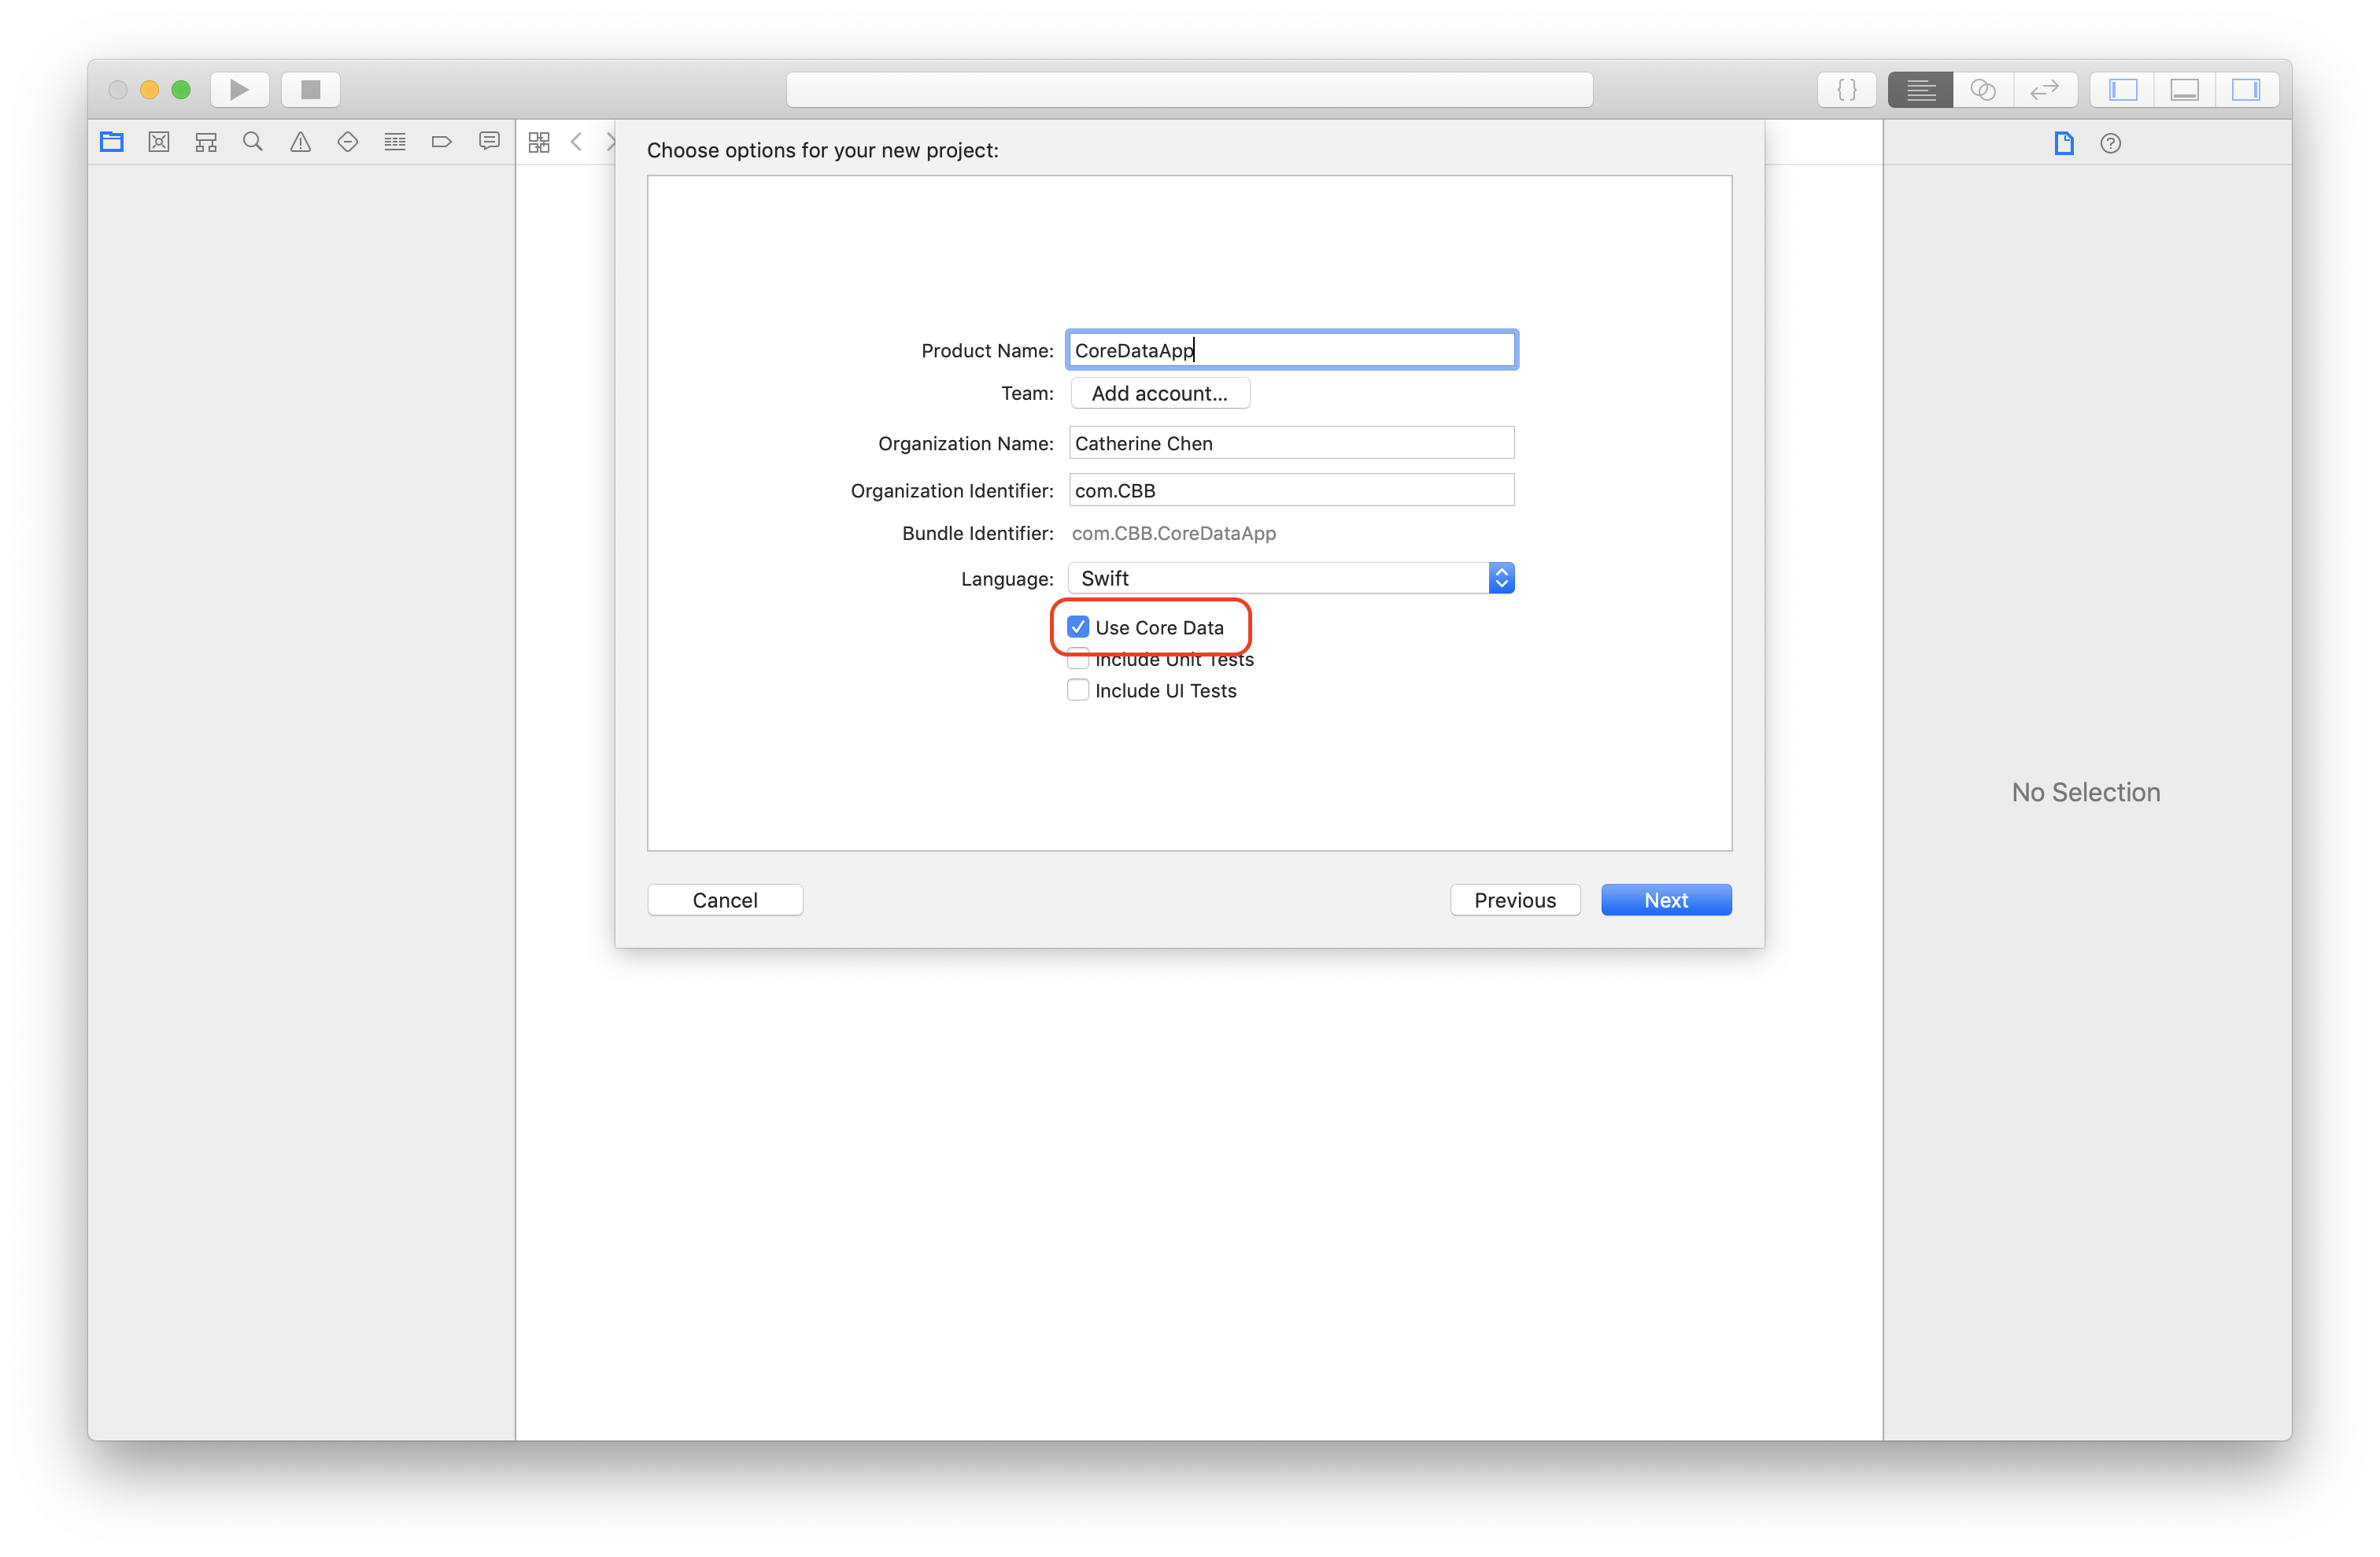Viewport: 2380px width, 1557px height.
Task: Click the Run play button
Action: tap(240, 90)
